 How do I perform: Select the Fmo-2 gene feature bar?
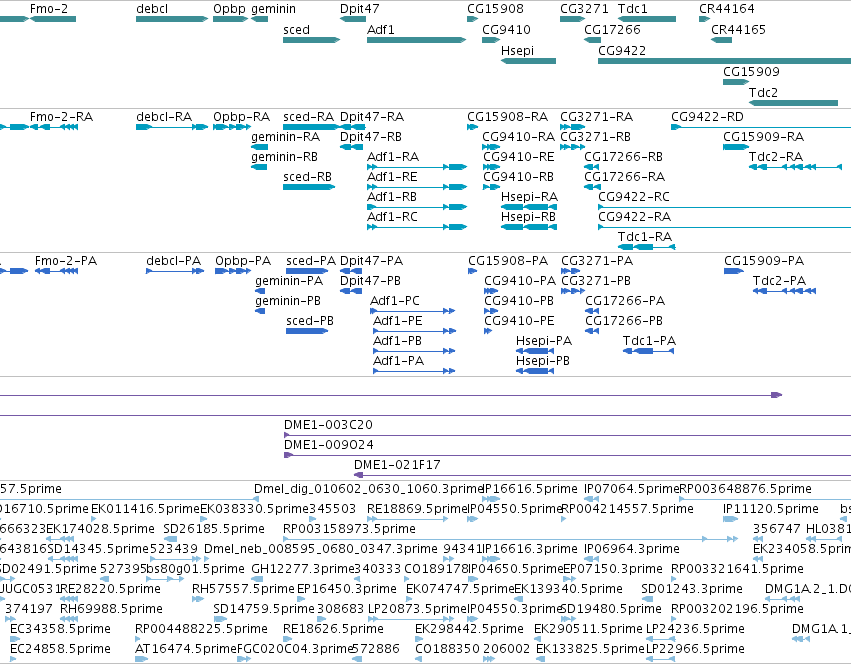[53, 19]
